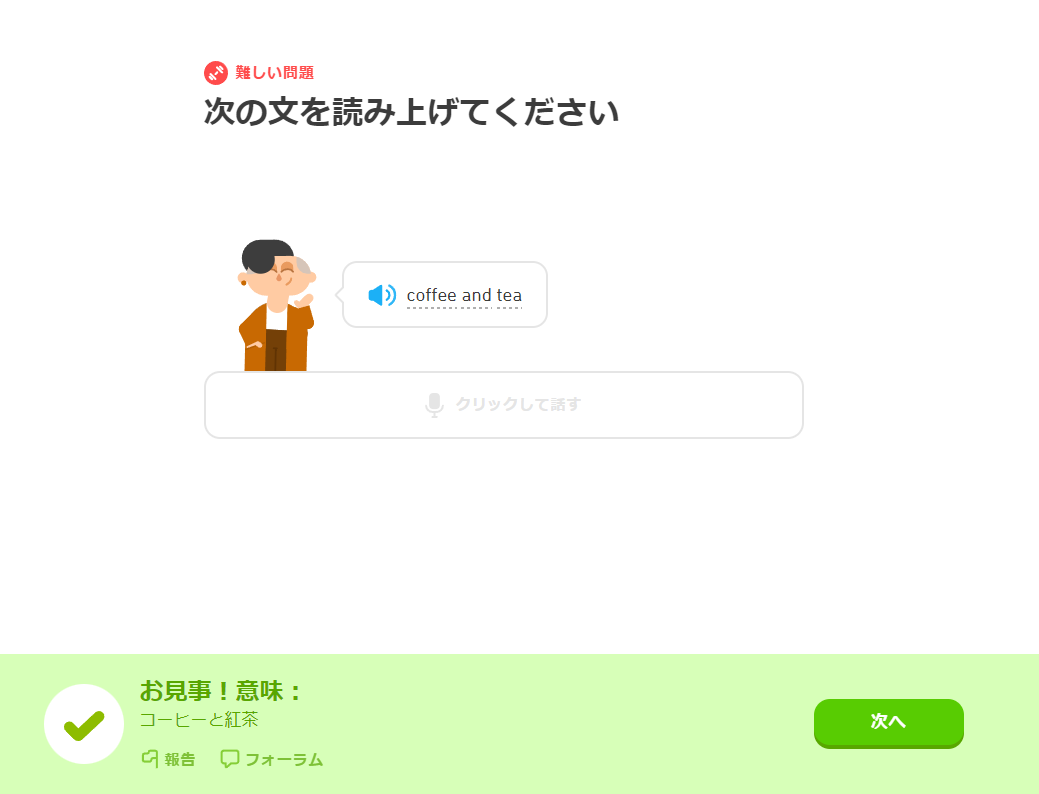Click the word tea for a hint
This screenshot has height=794, width=1039.
509,296
